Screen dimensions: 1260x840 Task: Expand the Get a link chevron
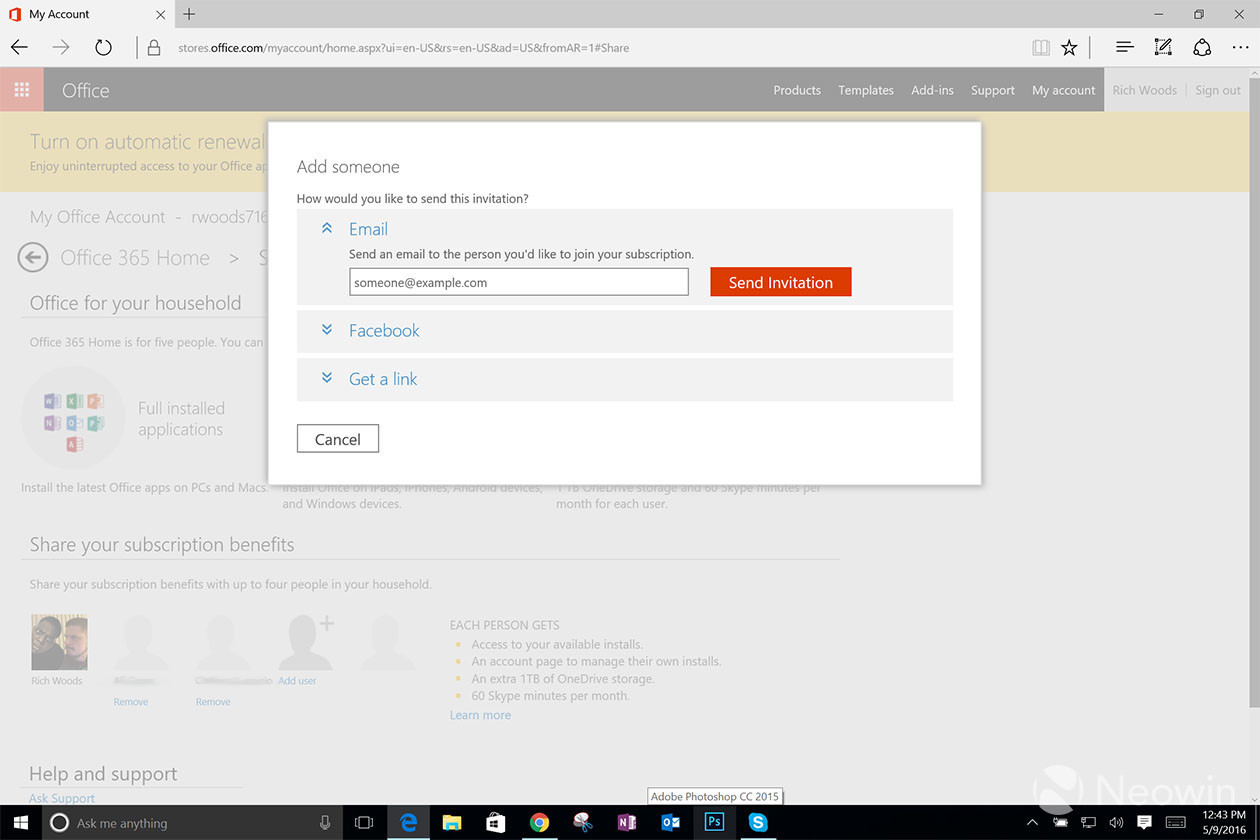(x=326, y=378)
